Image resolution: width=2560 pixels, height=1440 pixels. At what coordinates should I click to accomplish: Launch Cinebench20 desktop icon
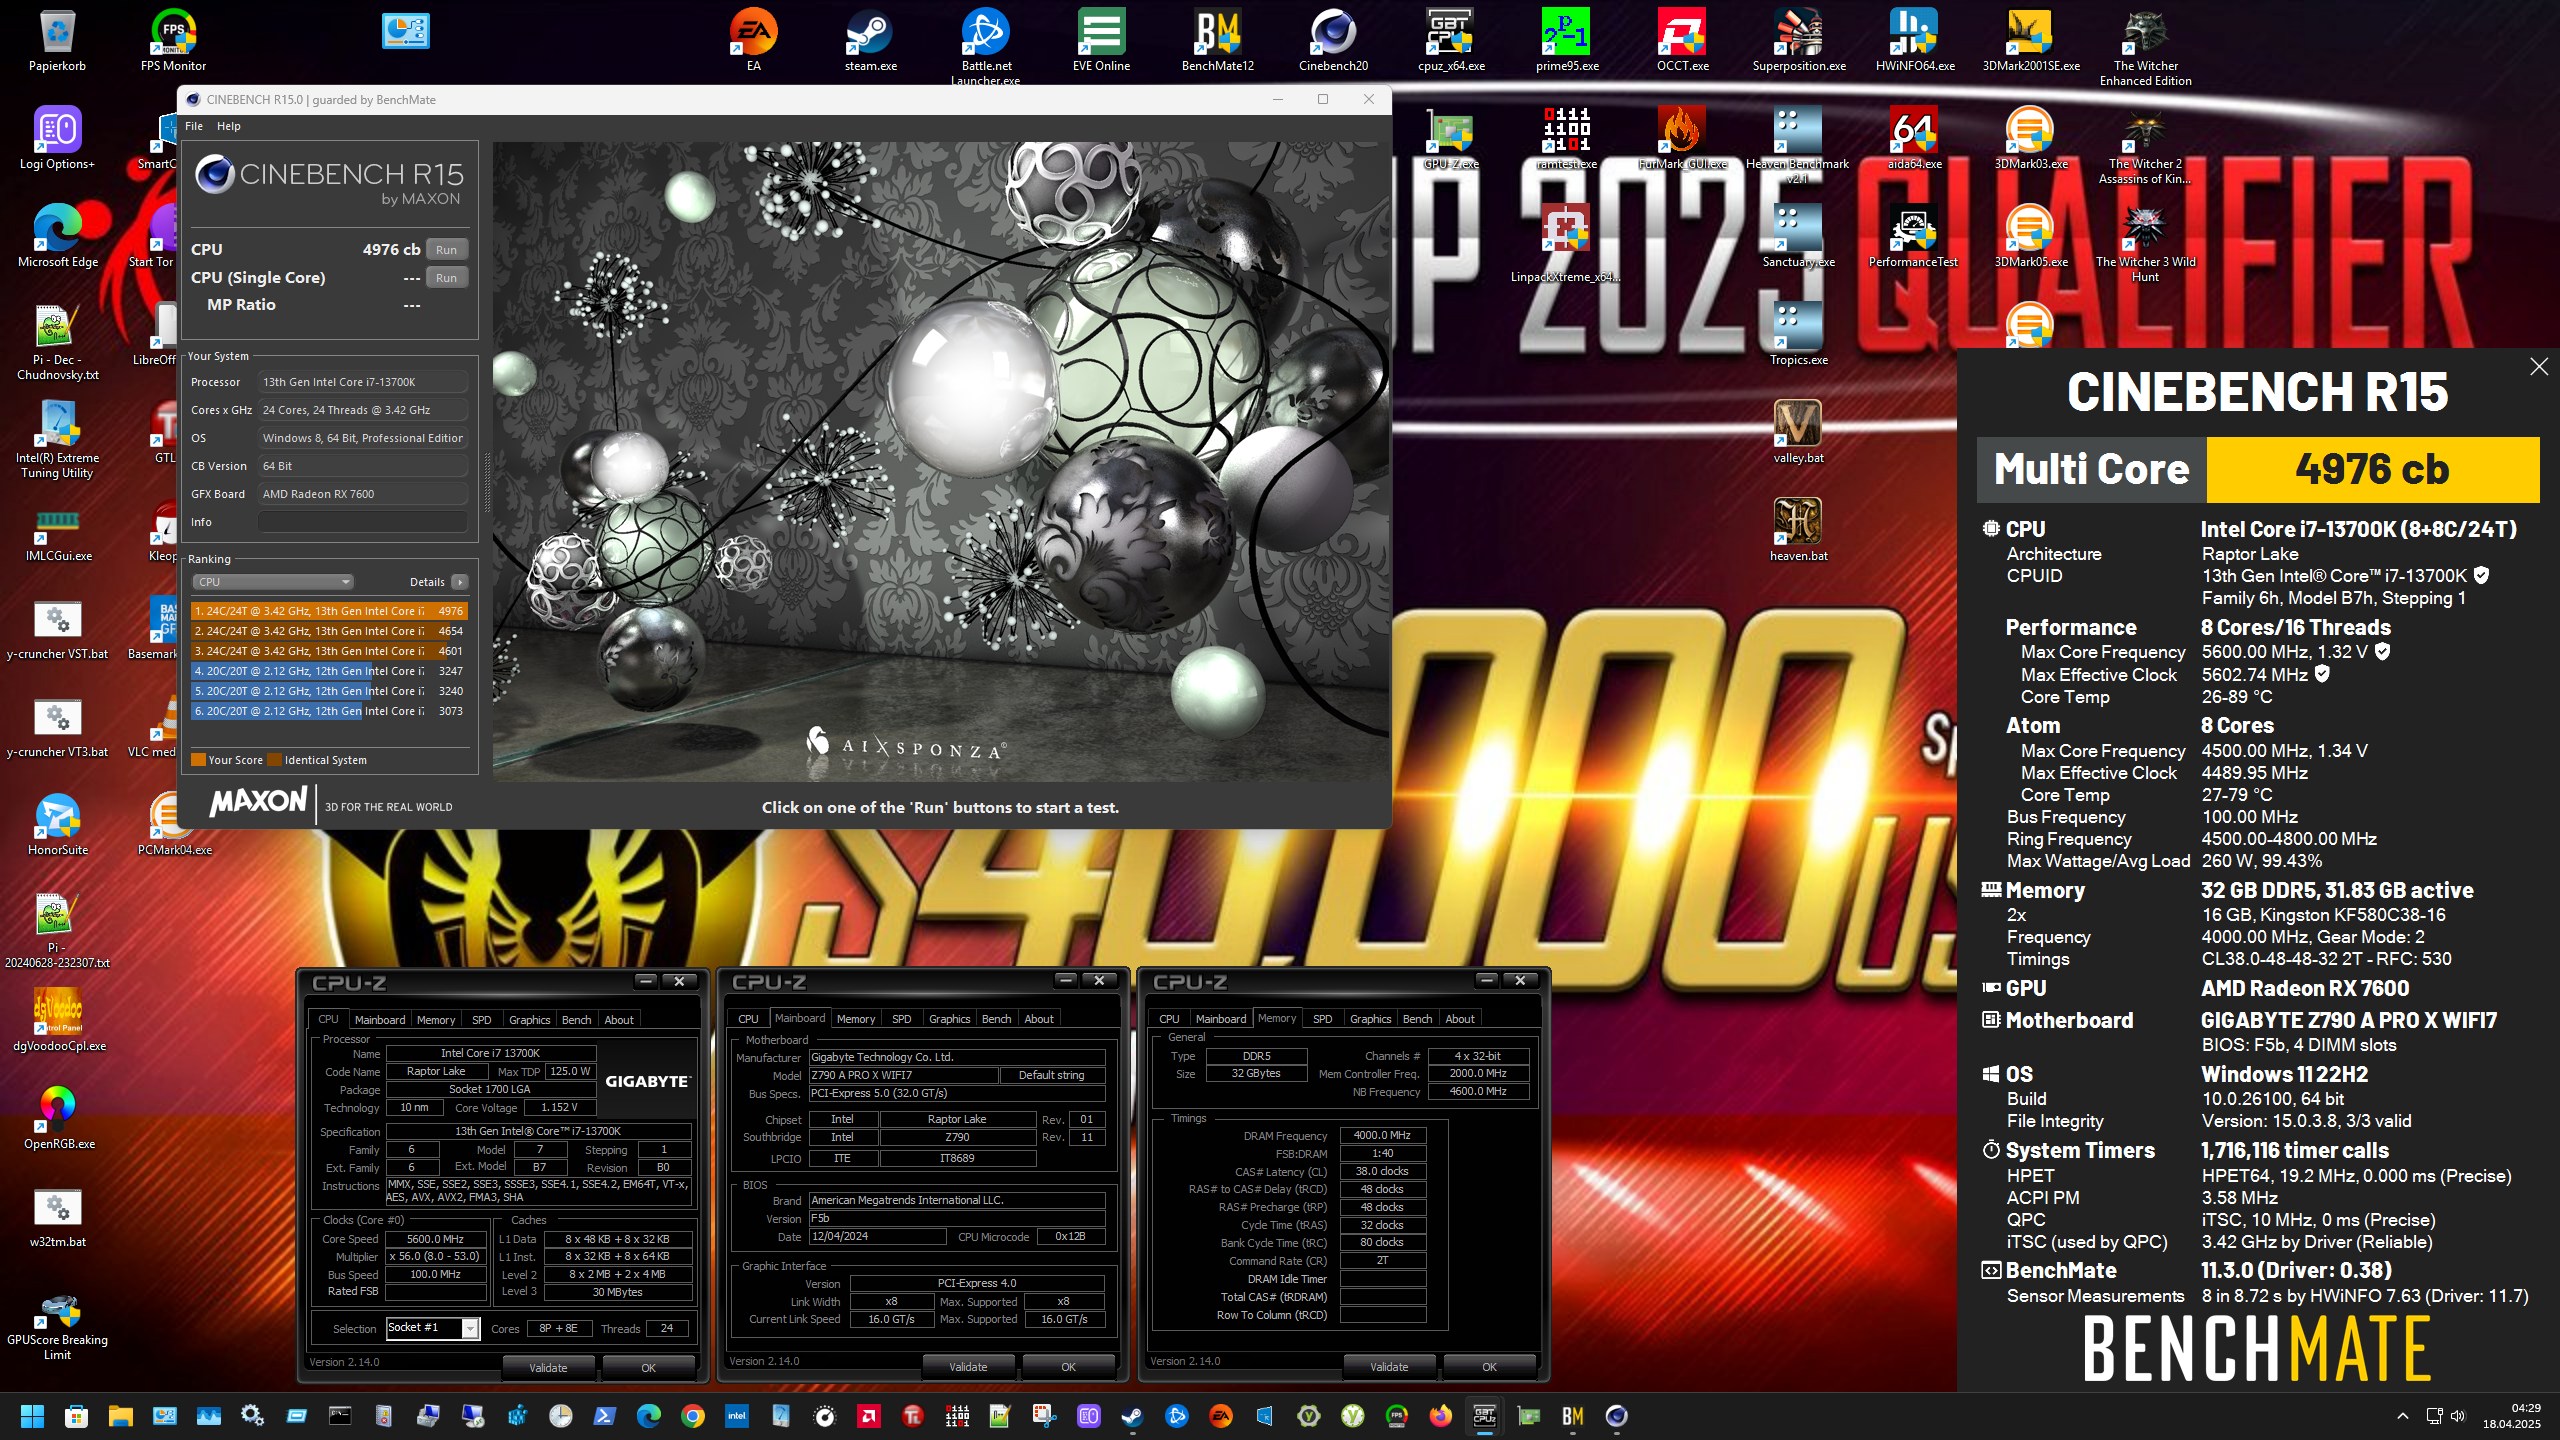pos(1333,40)
